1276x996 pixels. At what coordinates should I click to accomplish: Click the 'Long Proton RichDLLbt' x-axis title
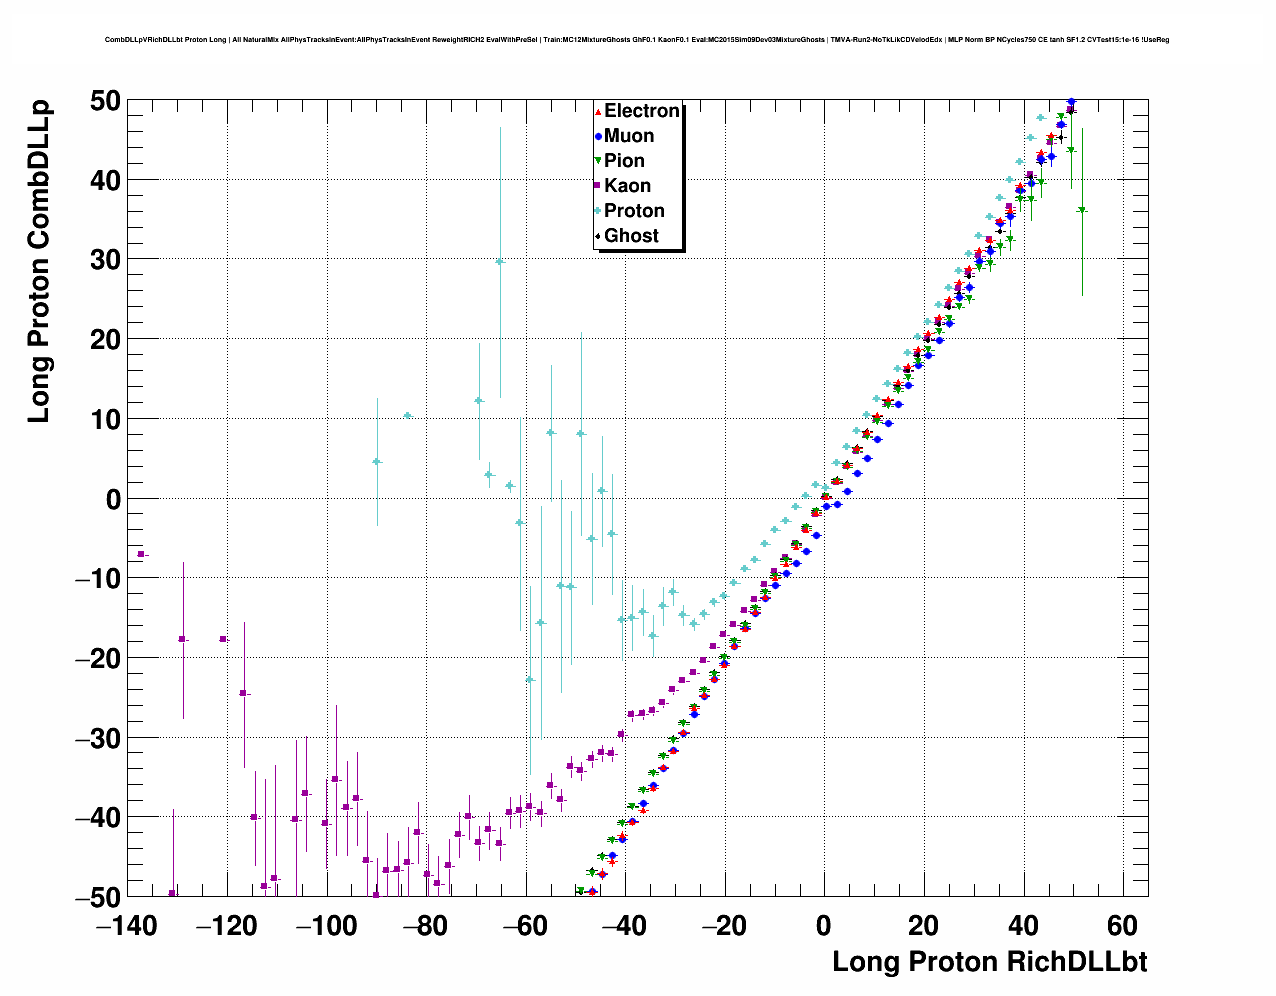(x=989, y=962)
